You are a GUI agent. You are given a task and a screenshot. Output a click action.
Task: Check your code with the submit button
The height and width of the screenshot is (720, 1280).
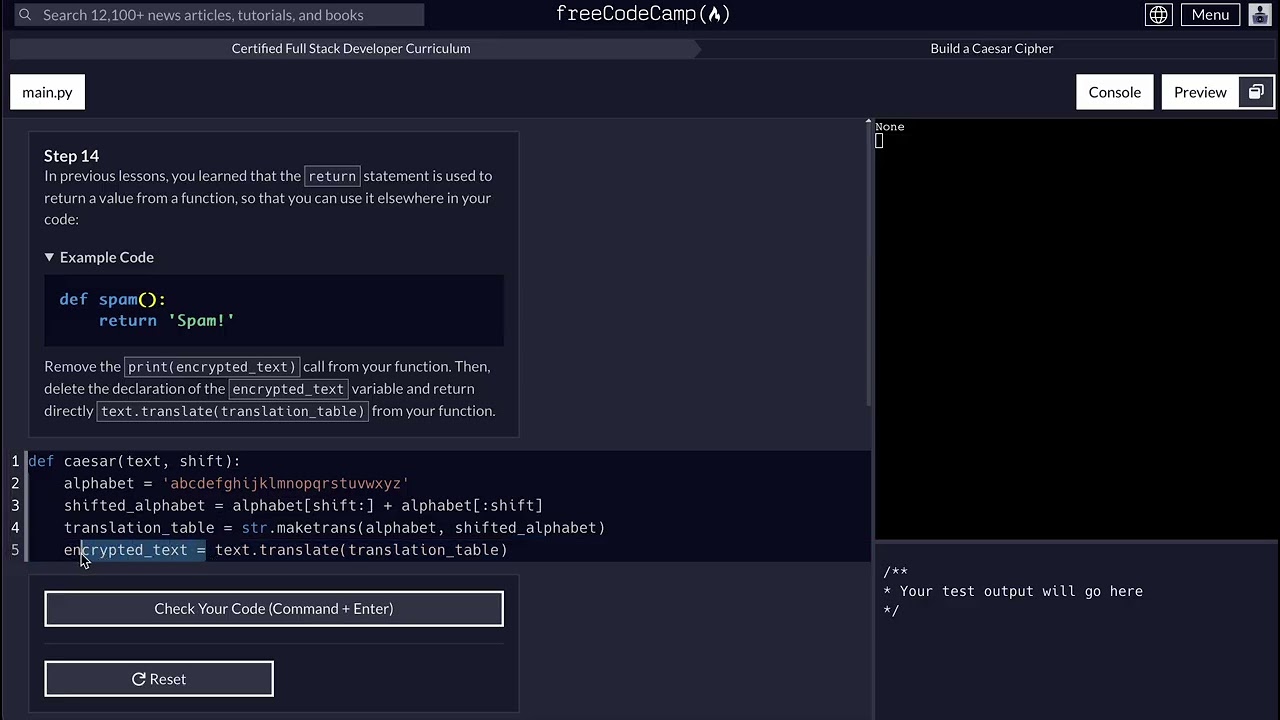[x=274, y=608]
